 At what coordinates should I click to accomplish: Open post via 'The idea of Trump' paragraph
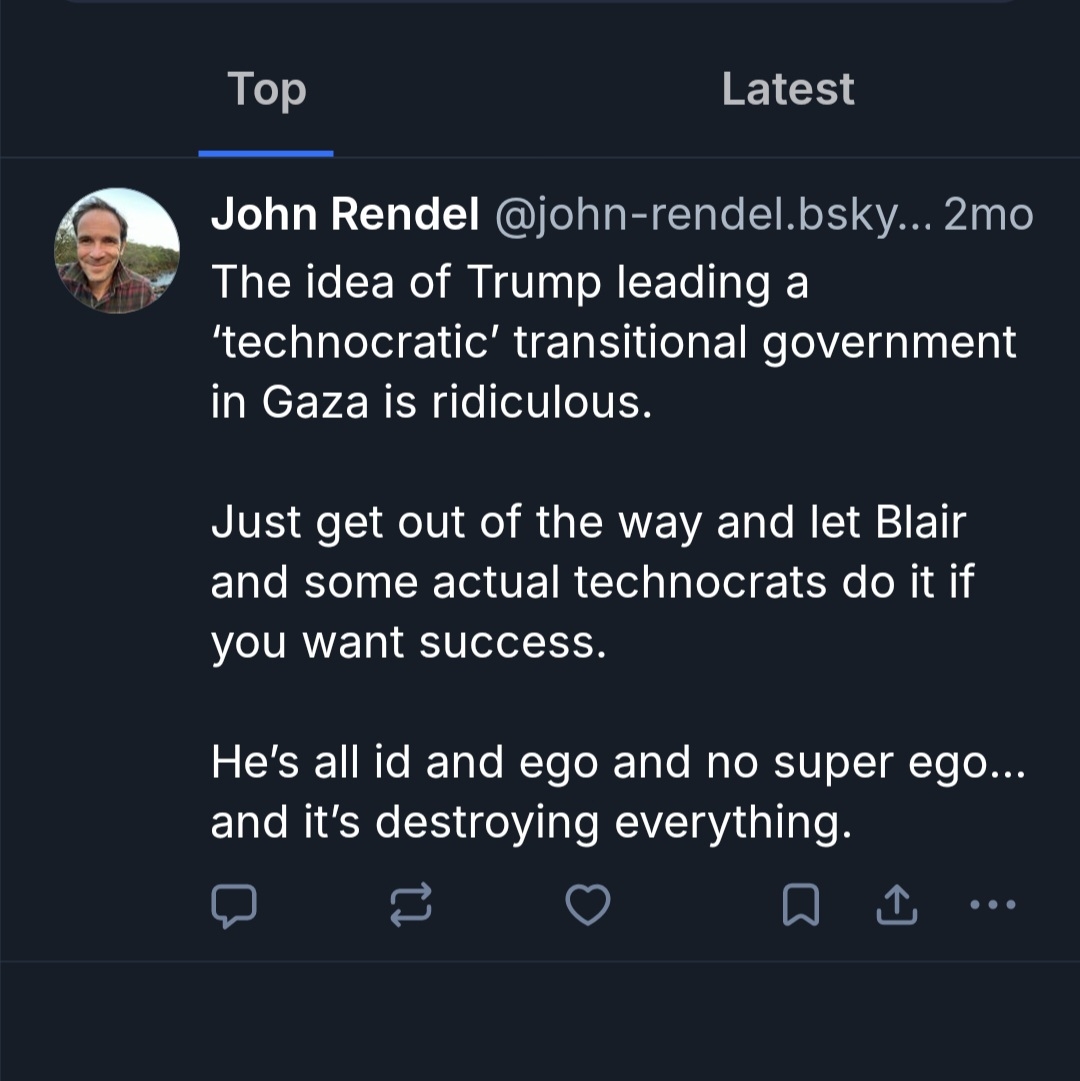pyautogui.click(x=510, y=283)
